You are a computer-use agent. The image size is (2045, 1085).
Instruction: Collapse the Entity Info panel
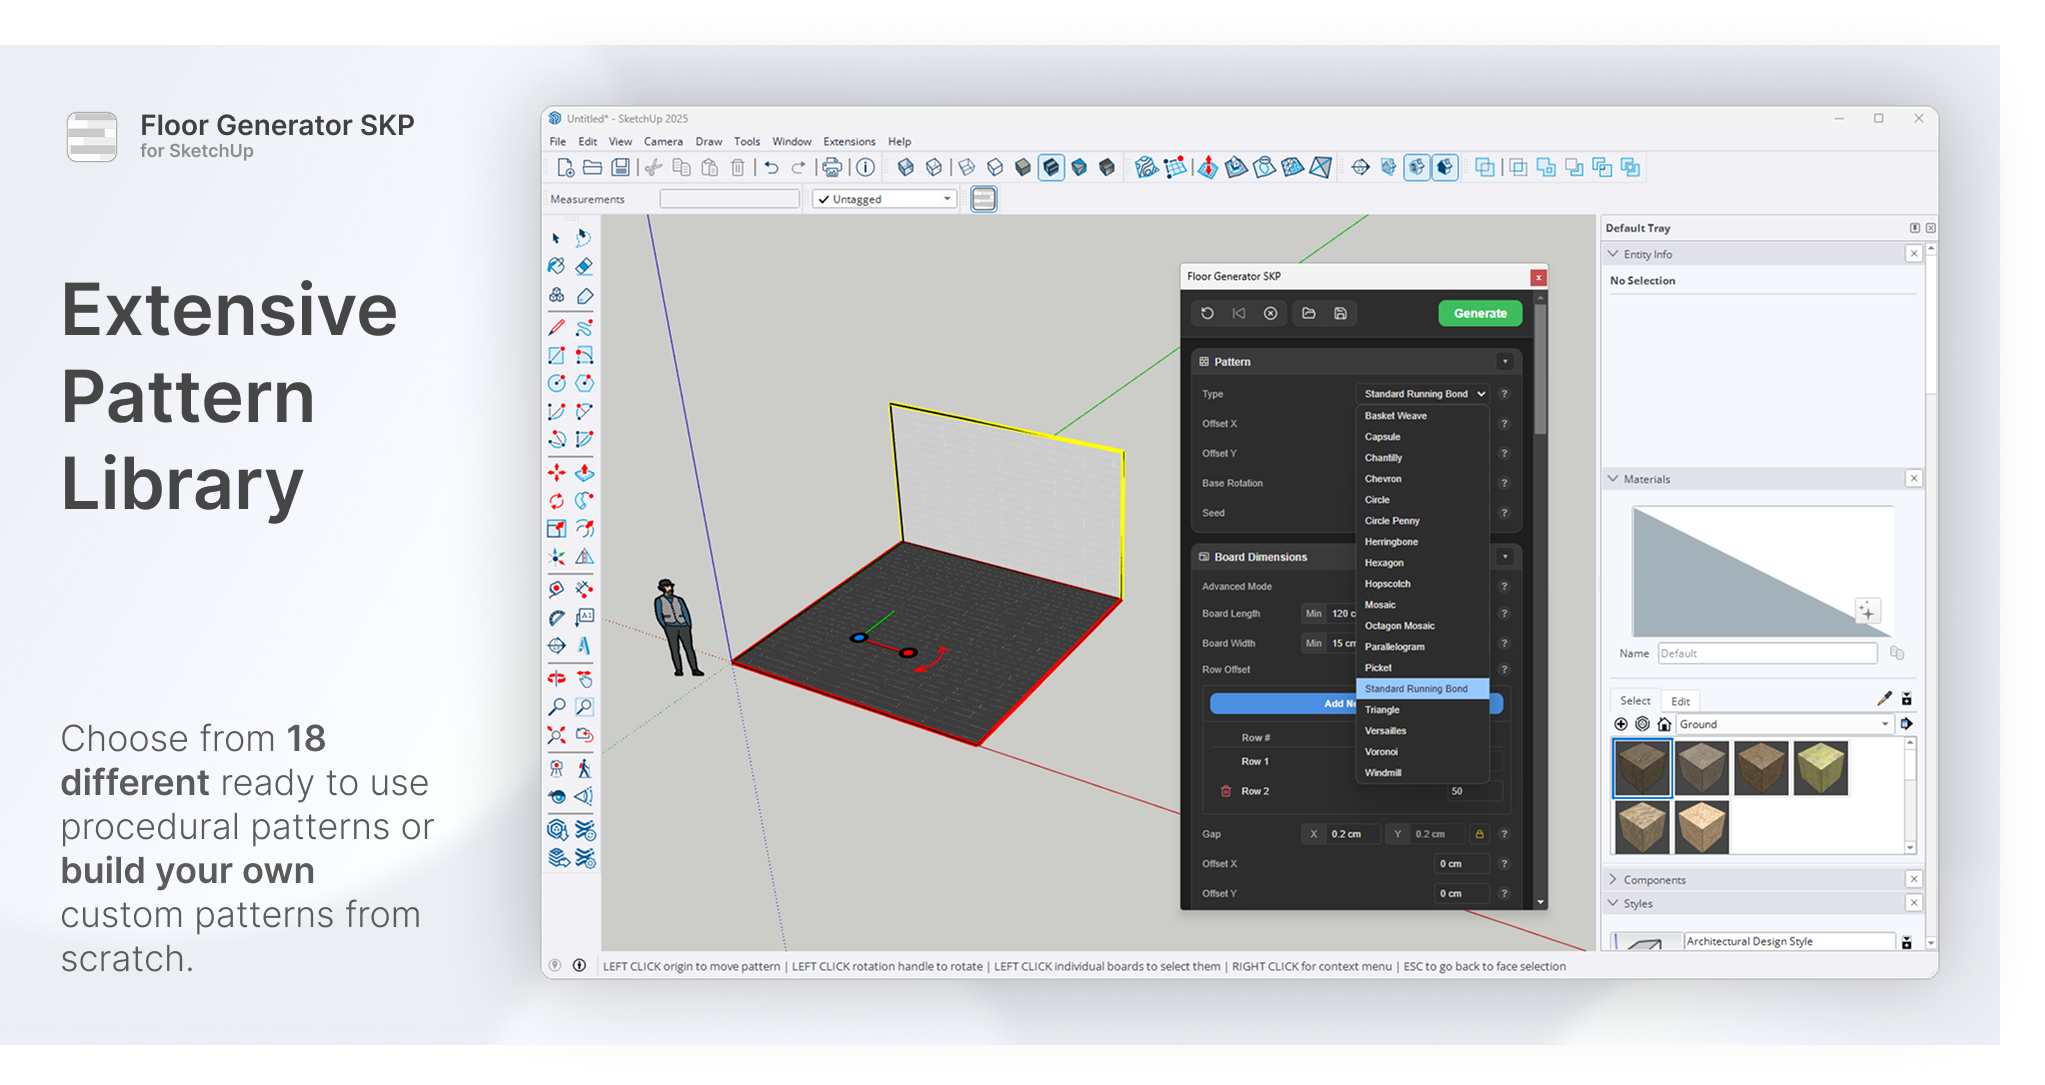click(x=1614, y=254)
